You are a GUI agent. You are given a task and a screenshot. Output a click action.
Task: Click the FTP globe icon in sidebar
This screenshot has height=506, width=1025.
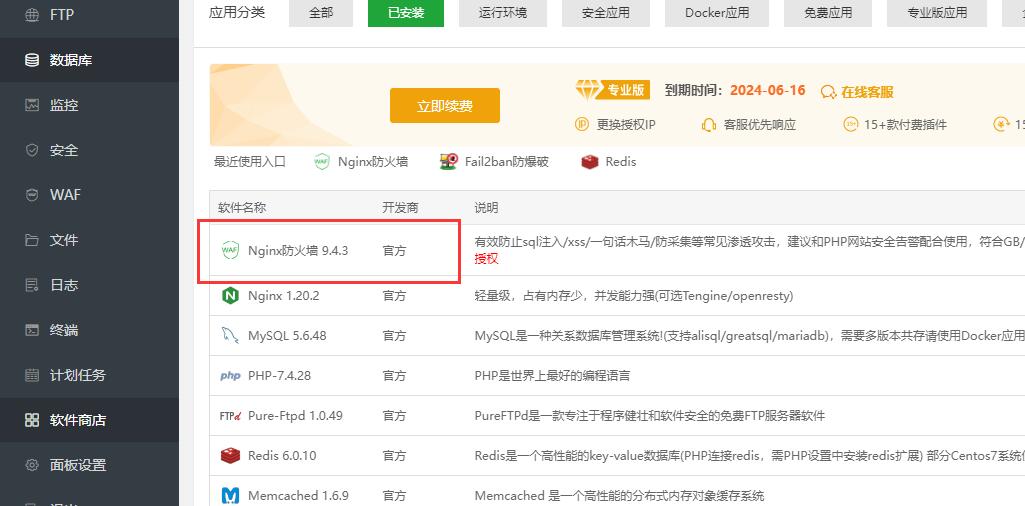[x=31, y=15]
